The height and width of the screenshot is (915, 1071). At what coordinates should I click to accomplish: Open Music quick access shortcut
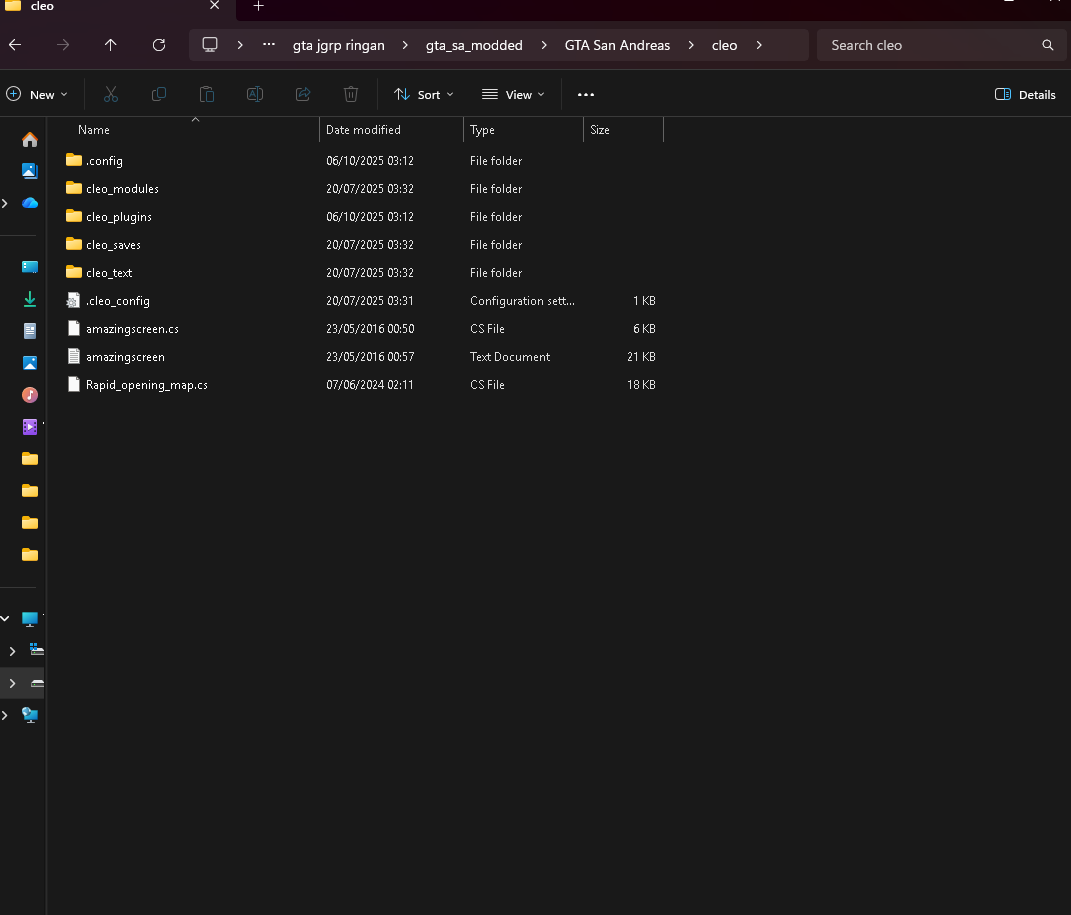pyautogui.click(x=29, y=395)
